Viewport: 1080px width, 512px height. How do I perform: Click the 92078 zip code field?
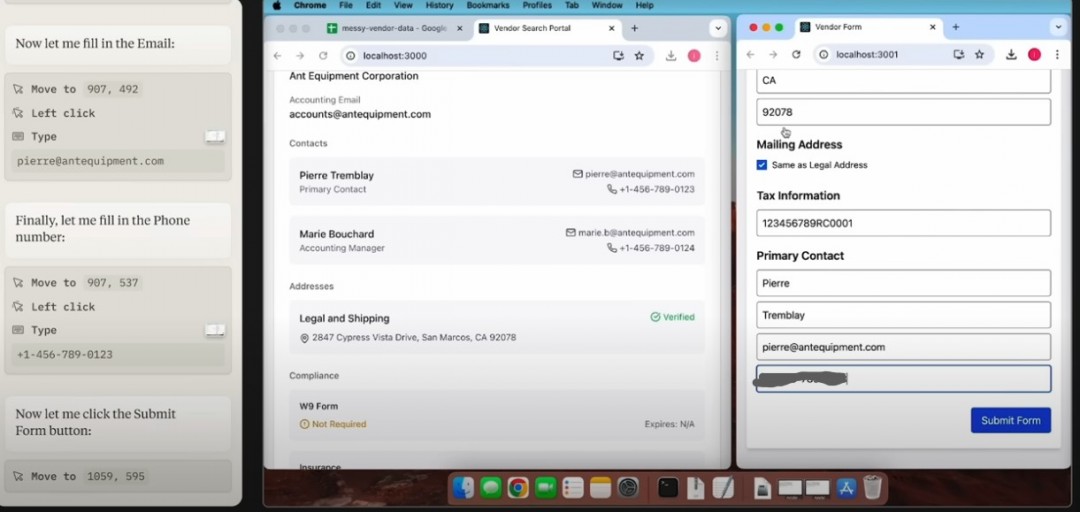point(904,112)
